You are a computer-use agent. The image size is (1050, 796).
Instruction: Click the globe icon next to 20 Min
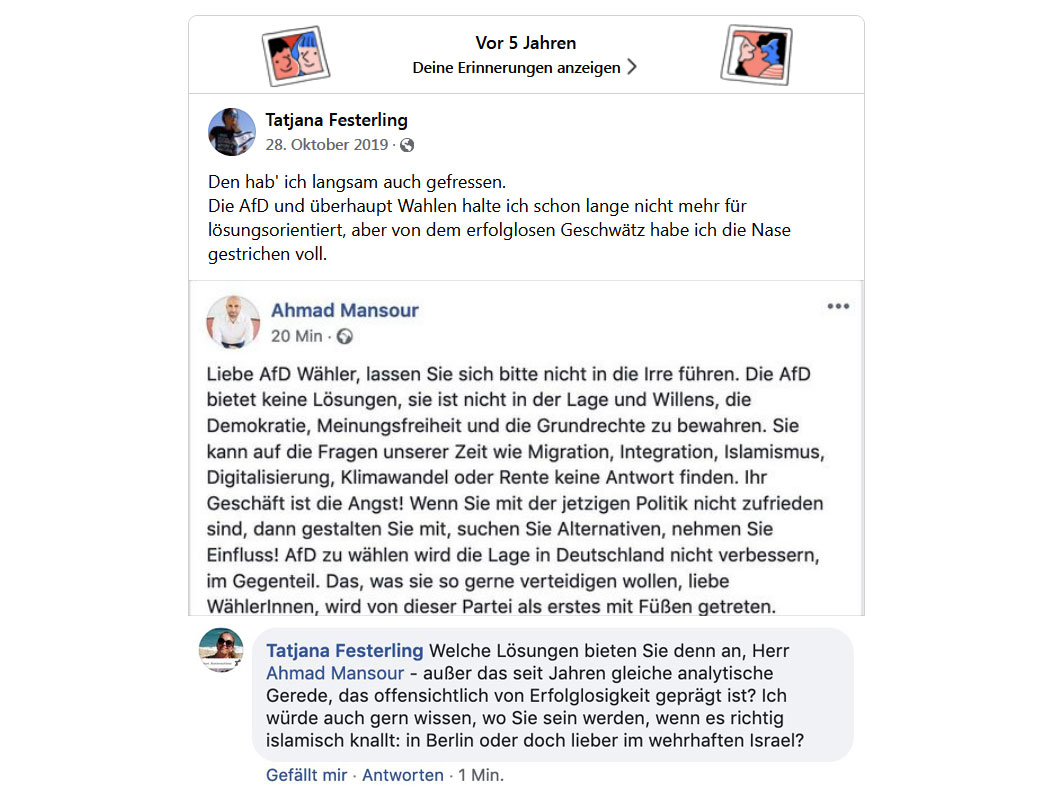(345, 336)
